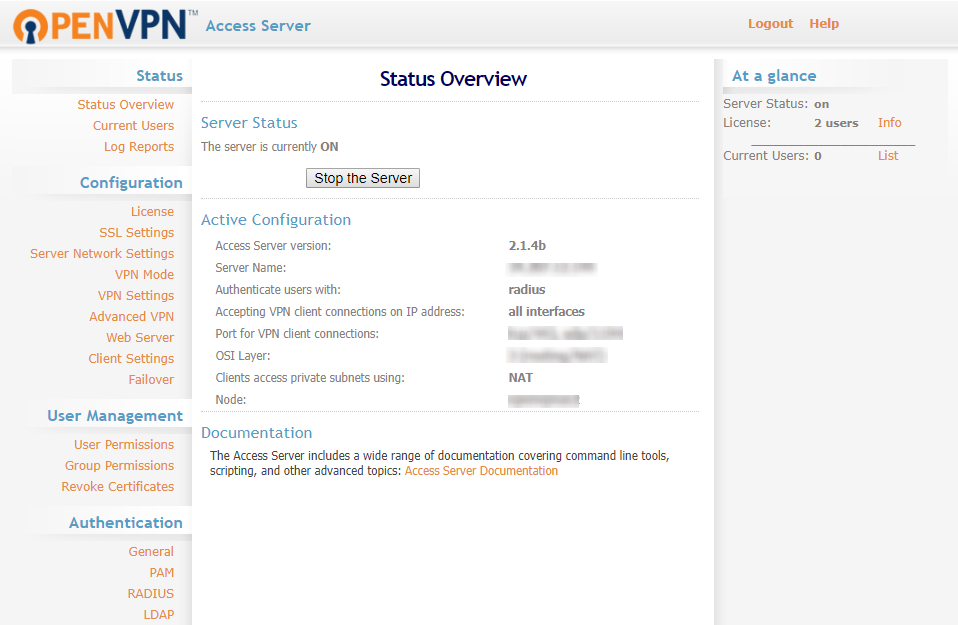Open Status Overview in the sidebar
Image resolution: width=958 pixels, height=625 pixels.
[x=125, y=104]
